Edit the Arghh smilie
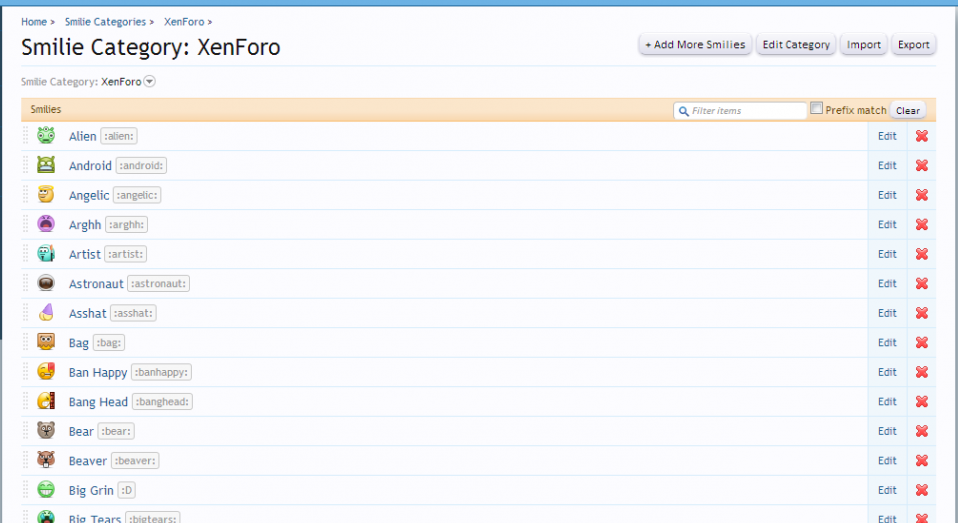 coord(887,224)
